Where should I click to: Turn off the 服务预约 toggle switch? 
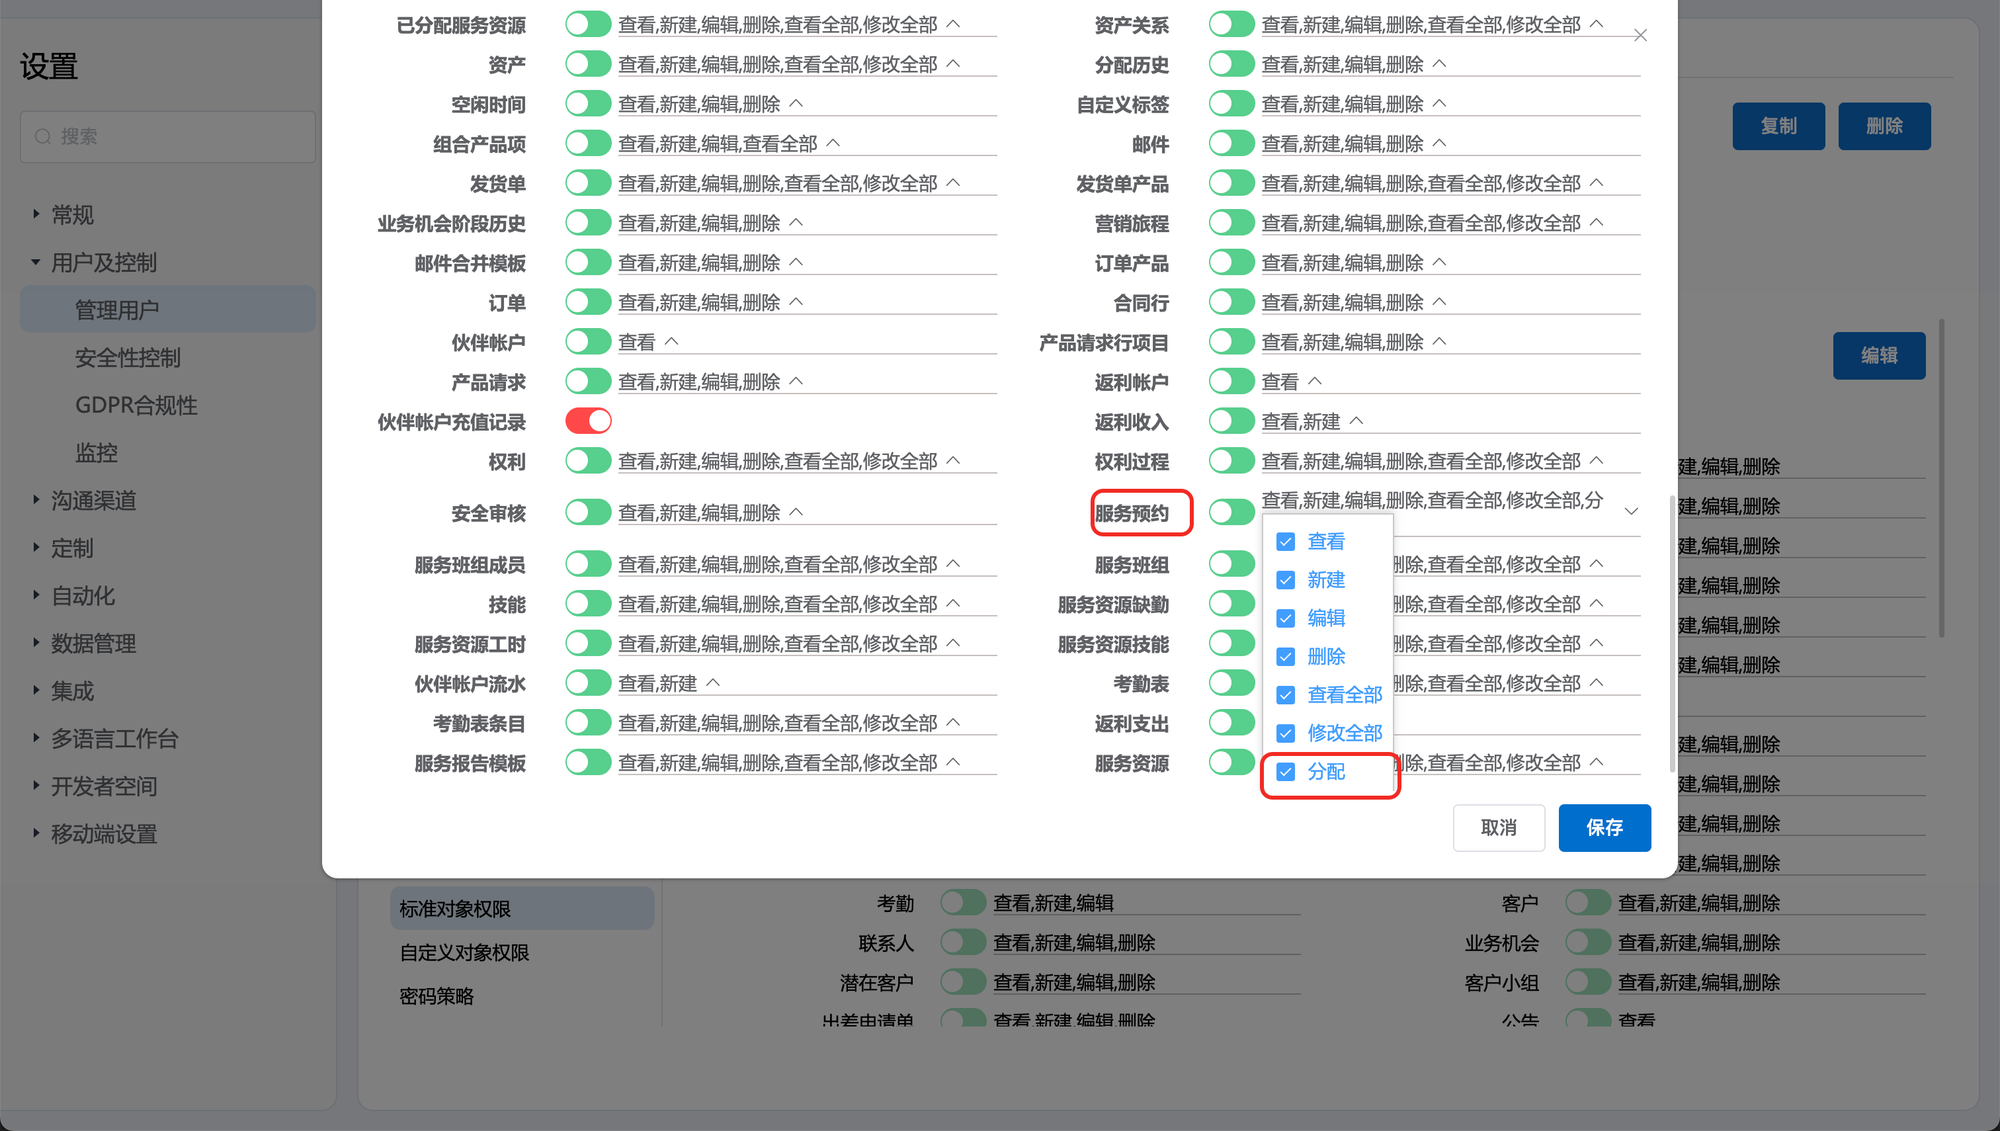pyautogui.click(x=1231, y=512)
